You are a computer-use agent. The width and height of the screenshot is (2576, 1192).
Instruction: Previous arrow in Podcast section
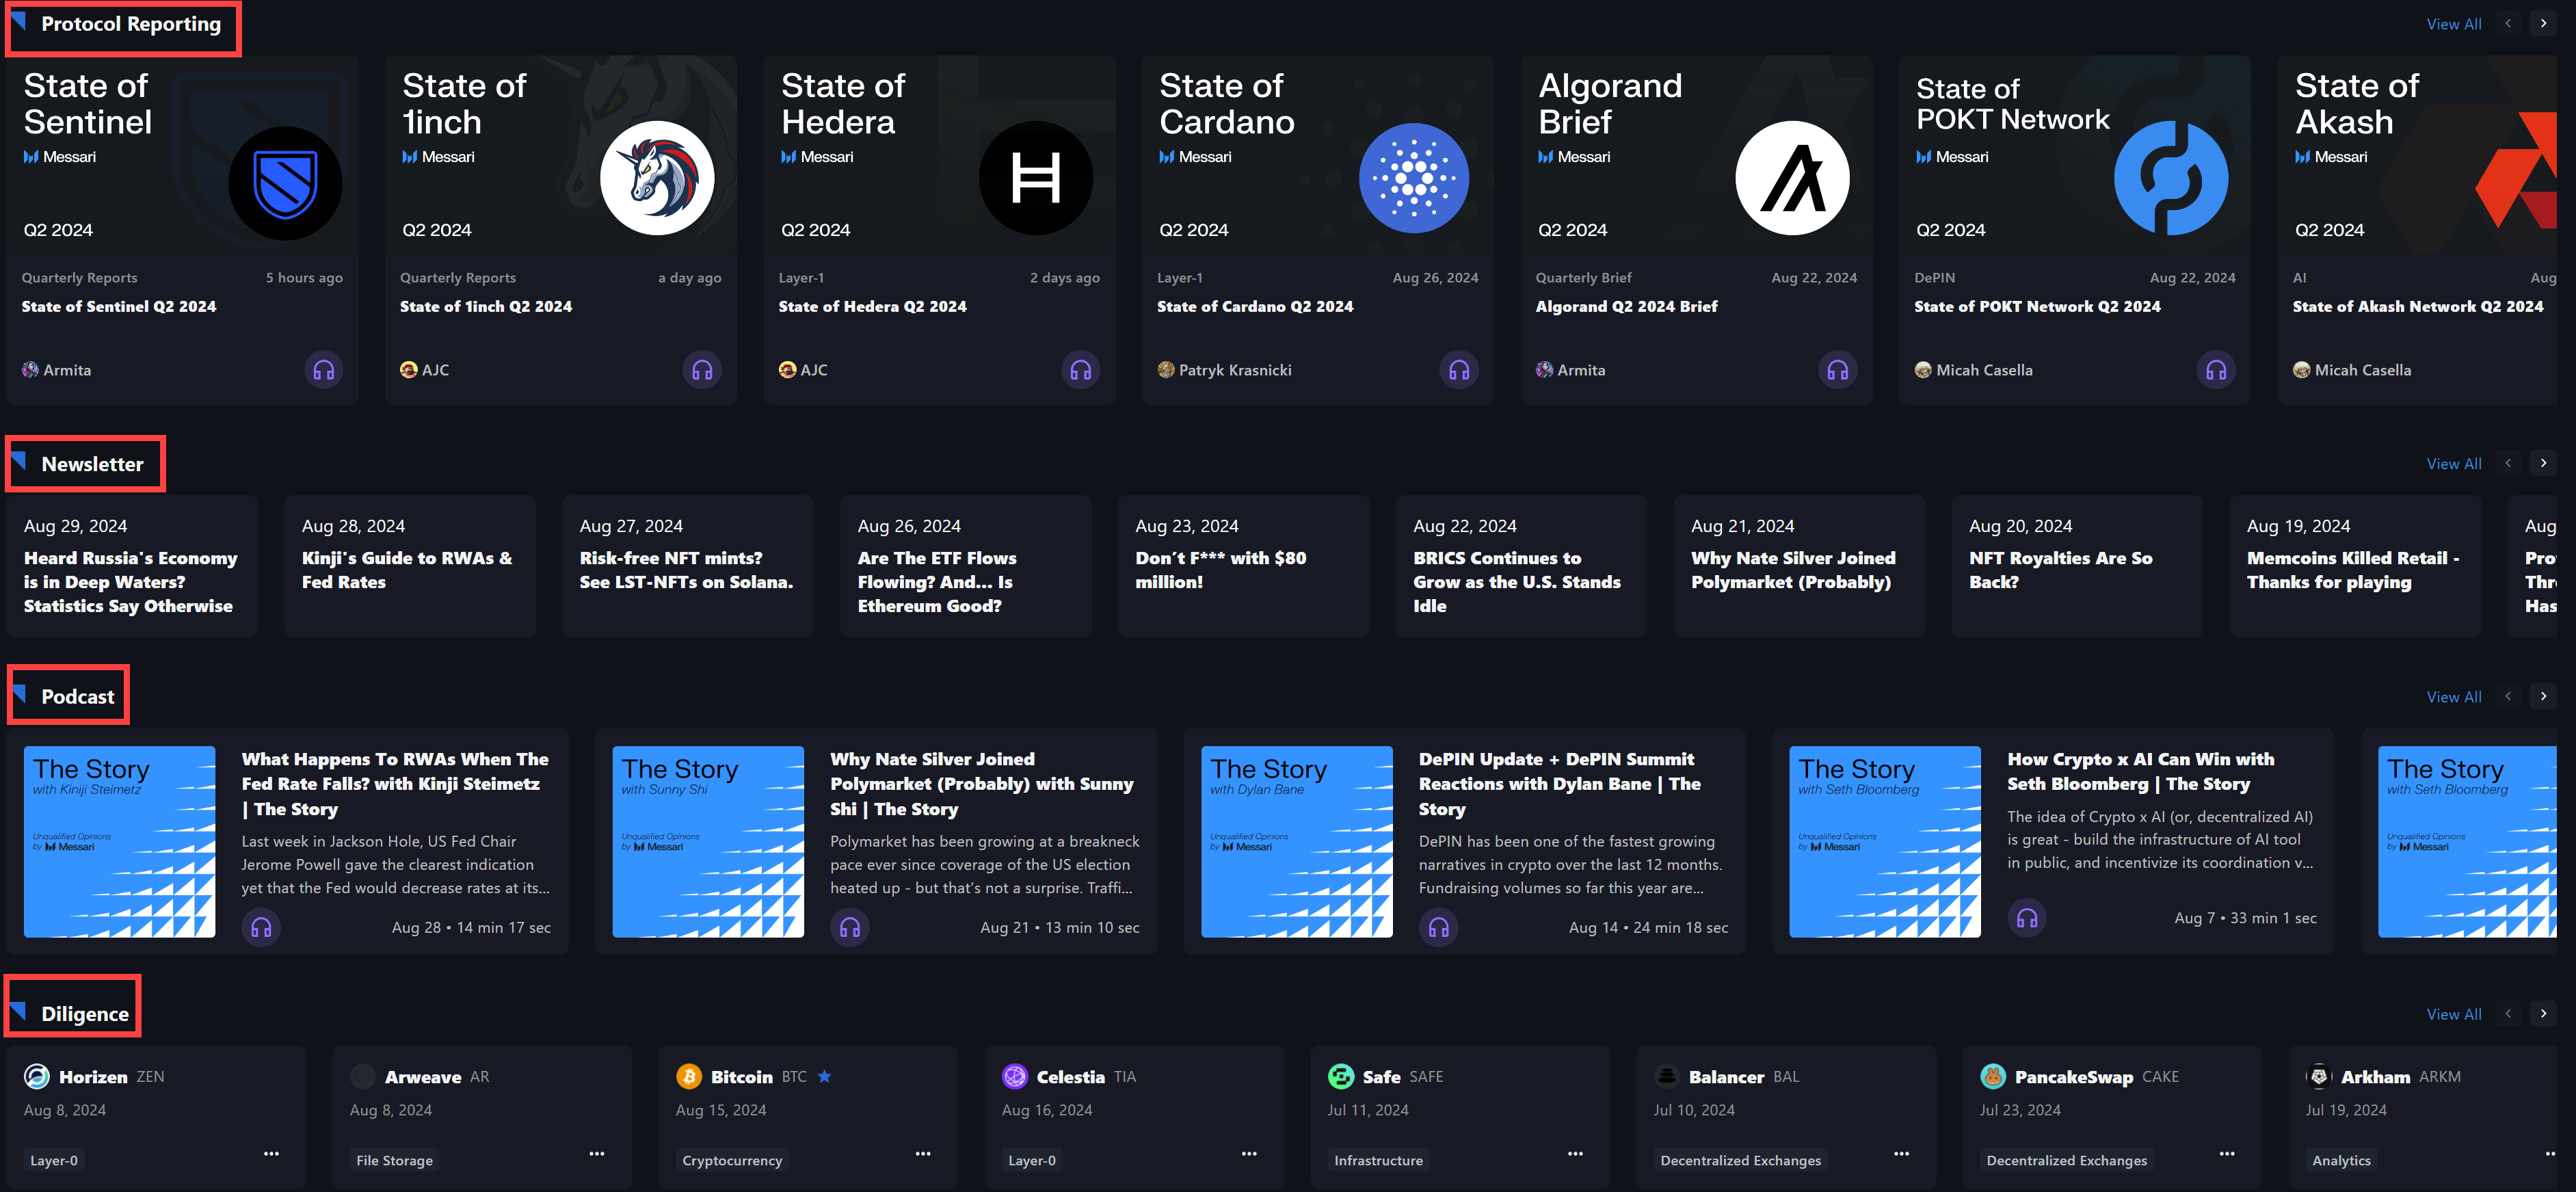(x=2507, y=696)
